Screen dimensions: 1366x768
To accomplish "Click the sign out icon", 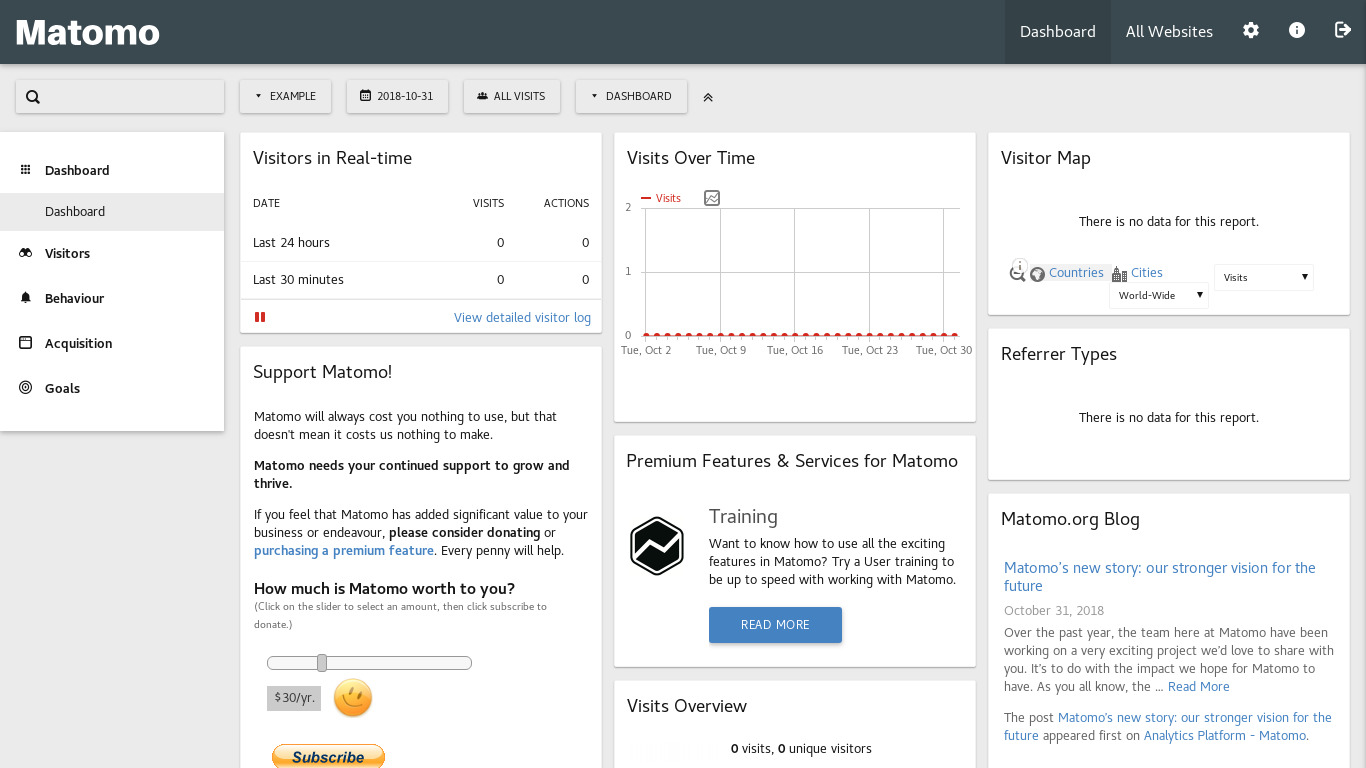I will [x=1343, y=31].
